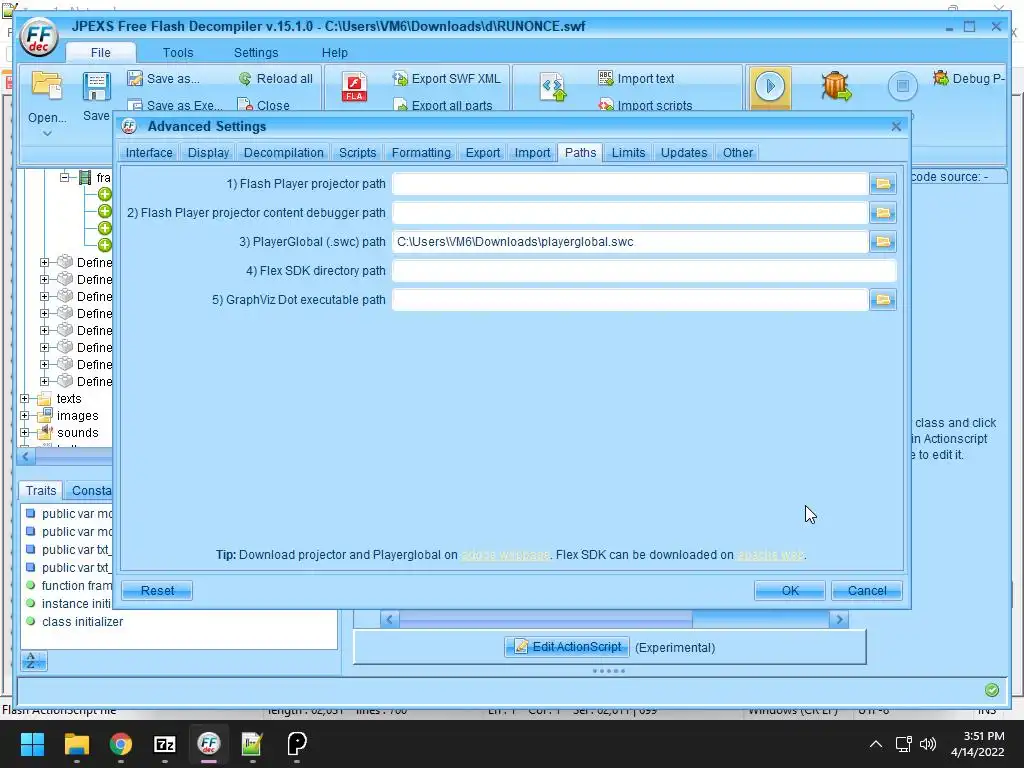Screen dimensions: 1024x768
Task: Collapse the frame node in tree
Action: tap(65, 177)
